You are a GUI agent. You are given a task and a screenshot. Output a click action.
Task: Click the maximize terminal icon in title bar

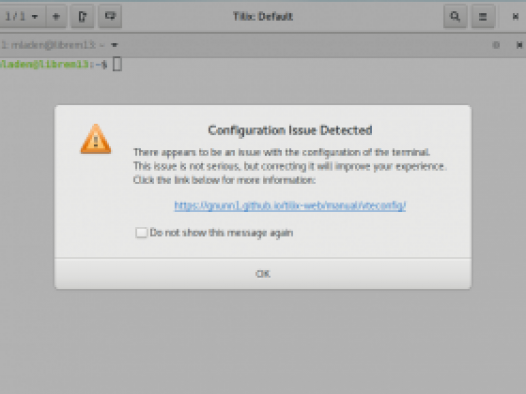click(496, 45)
